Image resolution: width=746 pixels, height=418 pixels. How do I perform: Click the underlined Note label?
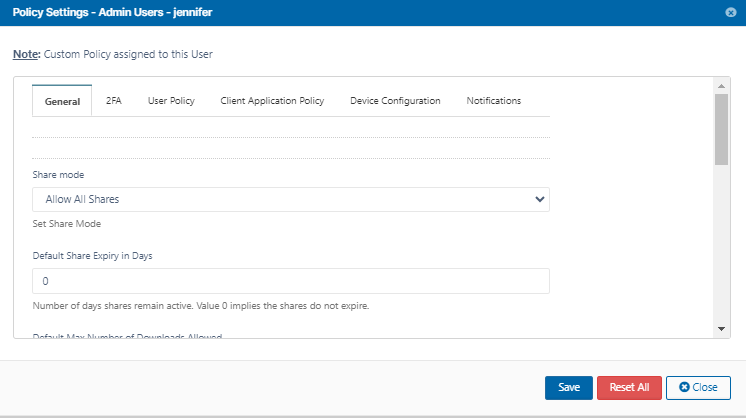pos(26,53)
